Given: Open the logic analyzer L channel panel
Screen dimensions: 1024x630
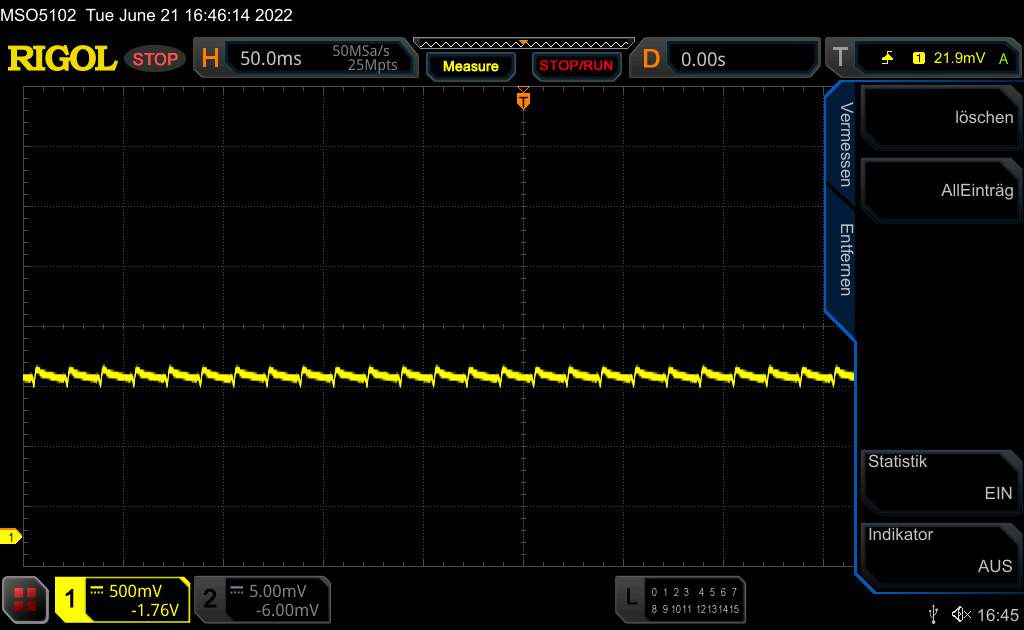Looking at the screenshot, I should coord(680,599).
